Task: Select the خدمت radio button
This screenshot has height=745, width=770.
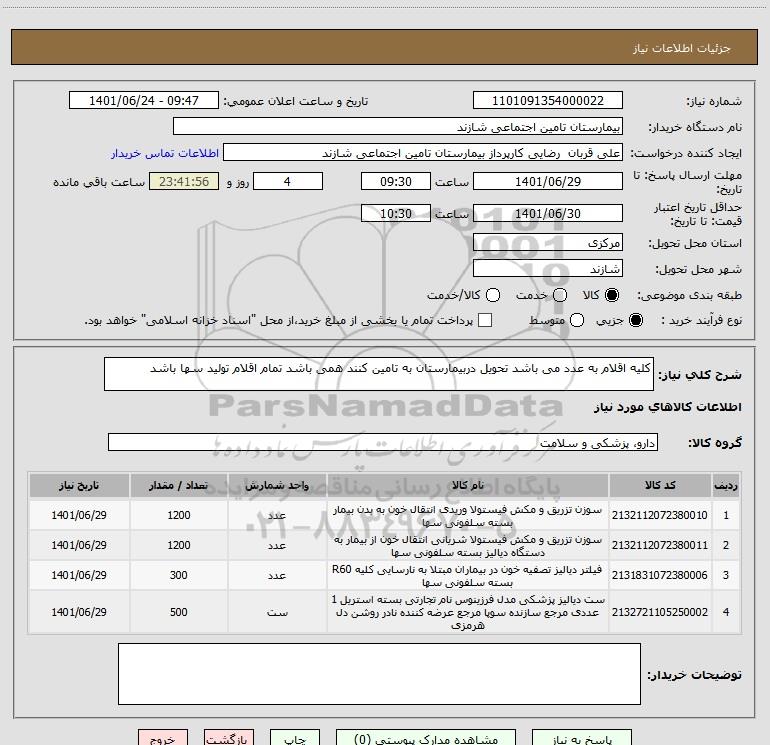Action: coord(560,295)
